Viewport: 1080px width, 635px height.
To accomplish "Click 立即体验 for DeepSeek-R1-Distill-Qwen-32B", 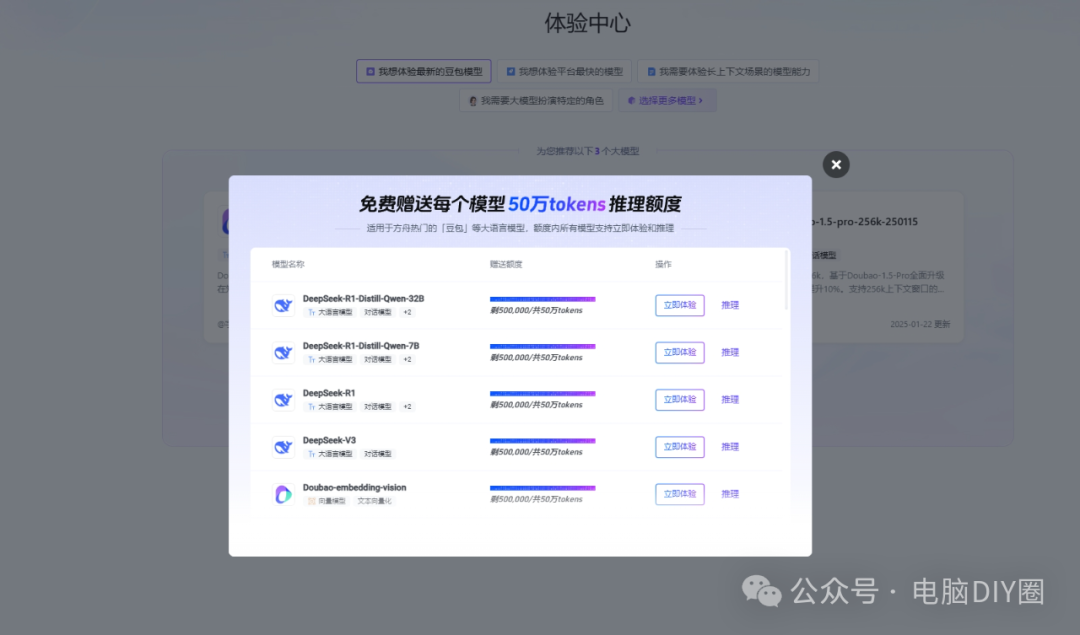I will [x=679, y=305].
